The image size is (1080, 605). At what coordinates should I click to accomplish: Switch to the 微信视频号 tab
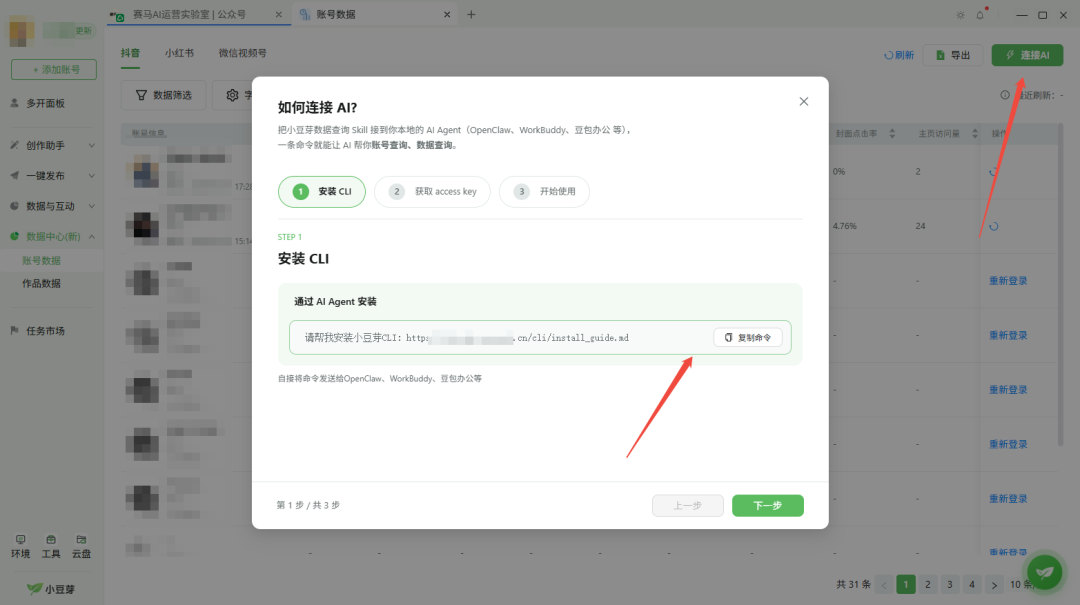pyautogui.click(x=242, y=53)
